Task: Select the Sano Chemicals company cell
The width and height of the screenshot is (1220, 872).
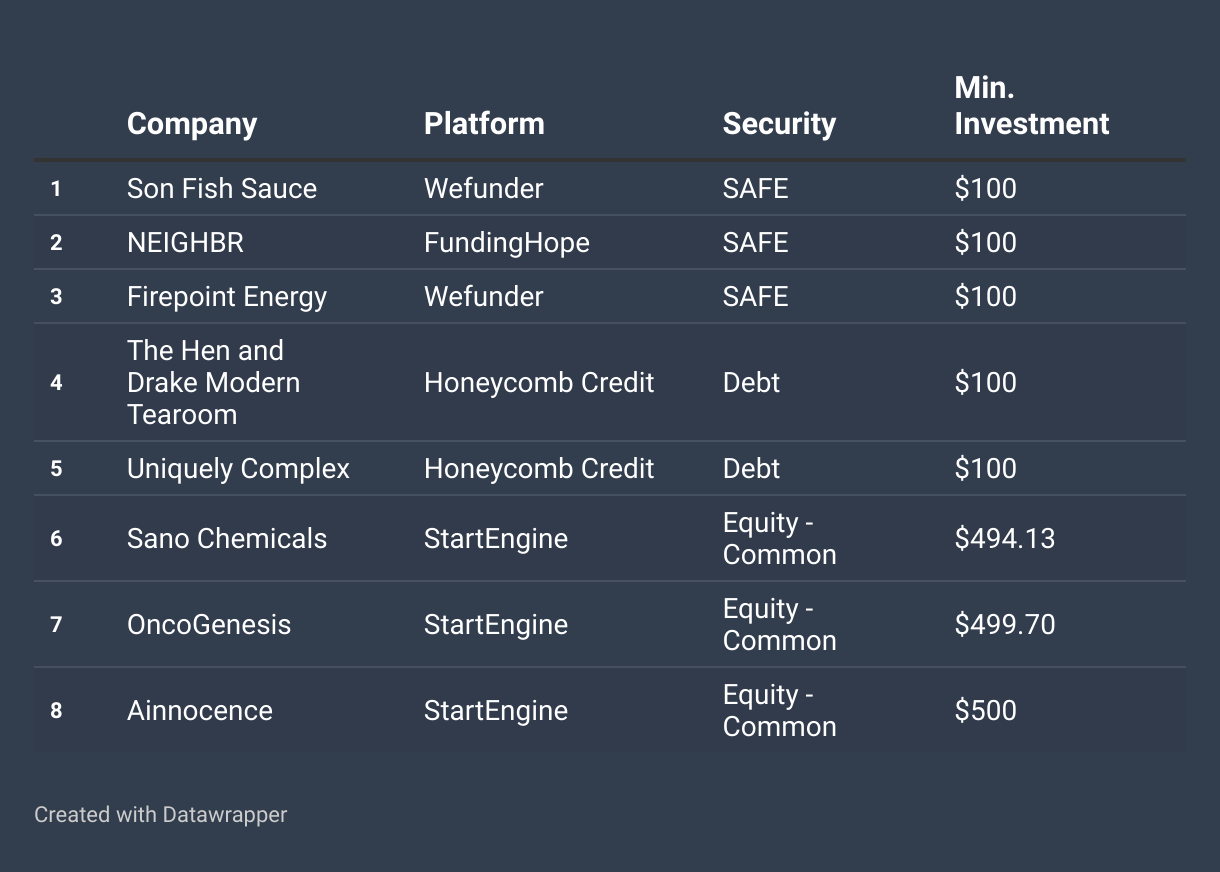Action: [x=227, y=539]
